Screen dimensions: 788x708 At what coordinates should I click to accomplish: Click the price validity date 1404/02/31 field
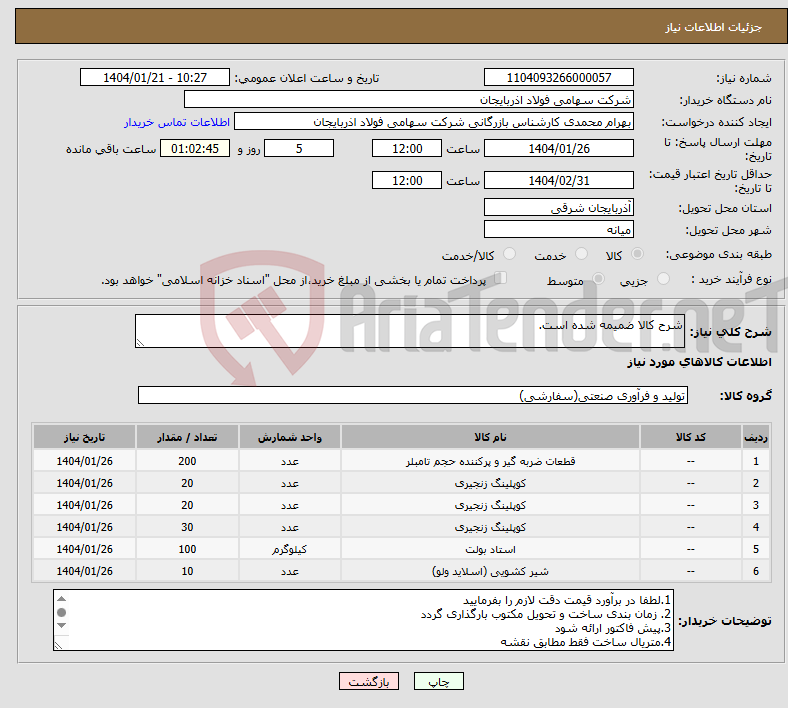click(558, 180)
